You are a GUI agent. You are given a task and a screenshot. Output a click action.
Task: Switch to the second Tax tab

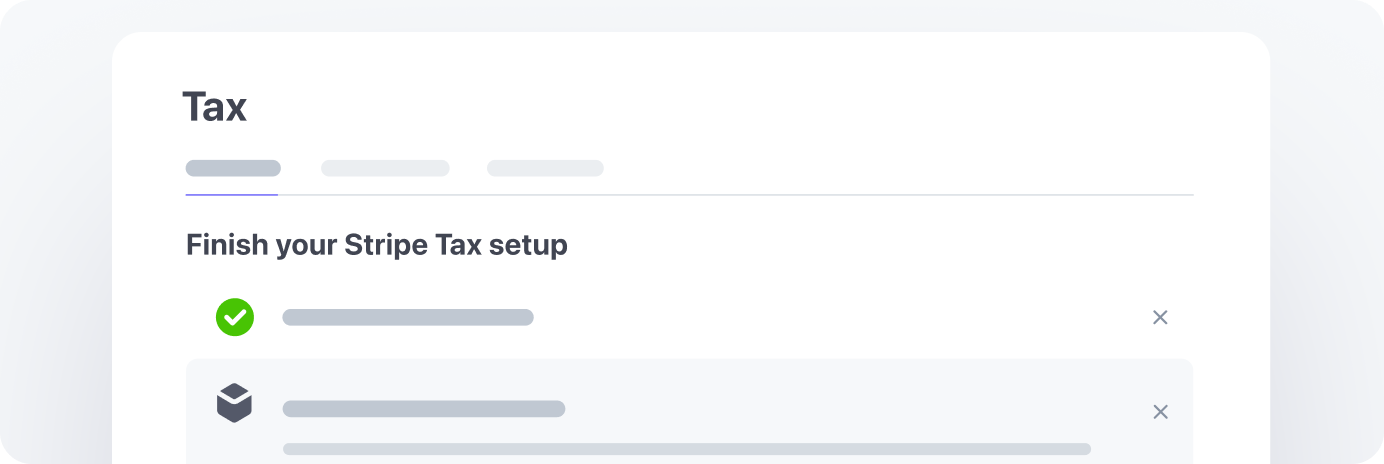[x=385, y=168]
